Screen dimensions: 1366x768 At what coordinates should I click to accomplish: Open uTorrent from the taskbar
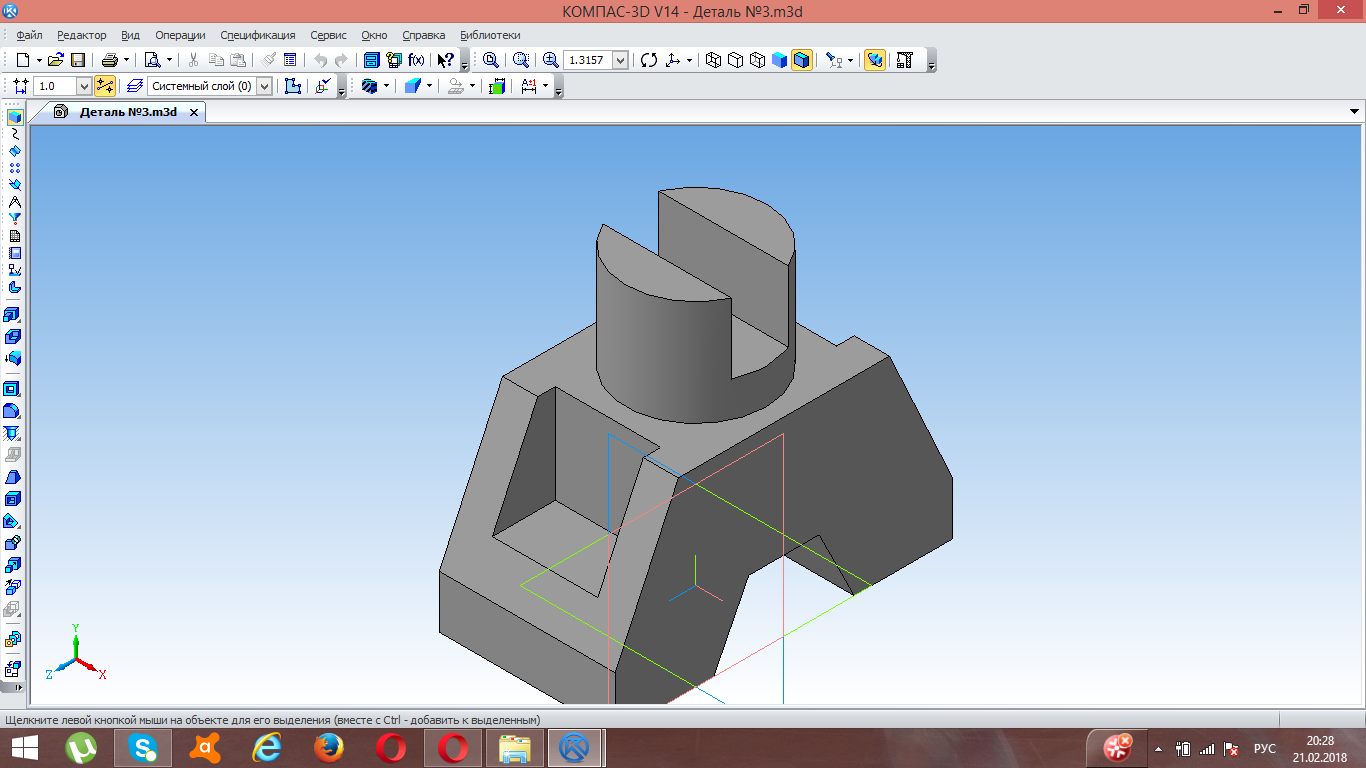pyautogui.click(x=81, y=748)
